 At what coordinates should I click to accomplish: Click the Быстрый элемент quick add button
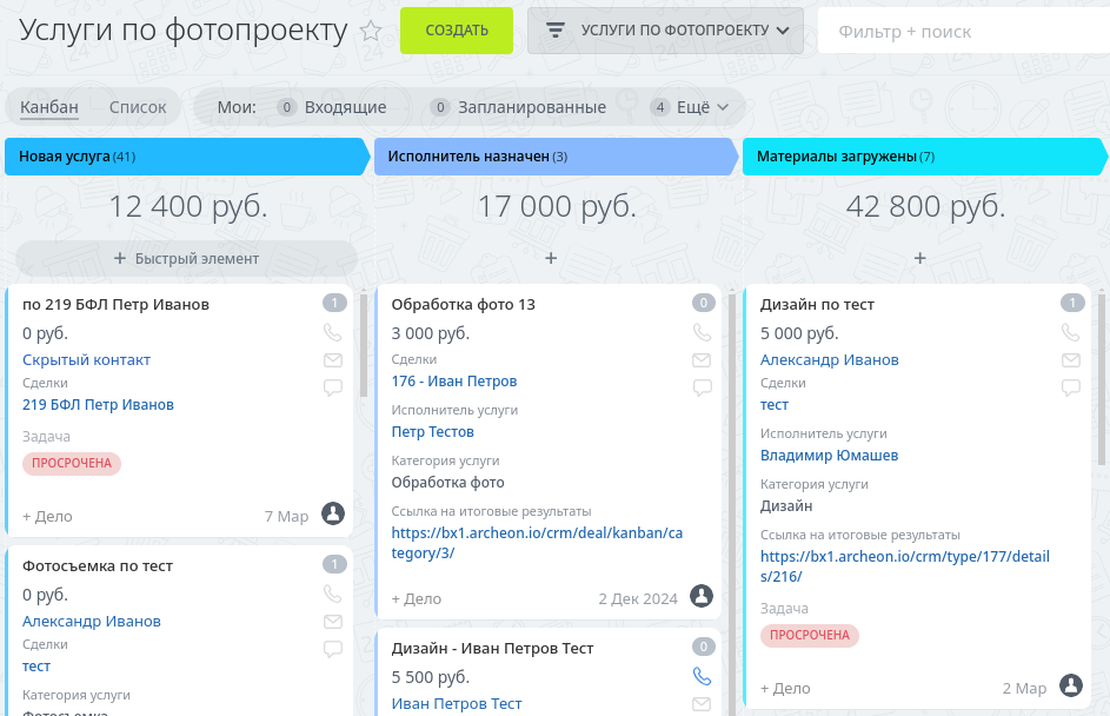tap(185, 257)
